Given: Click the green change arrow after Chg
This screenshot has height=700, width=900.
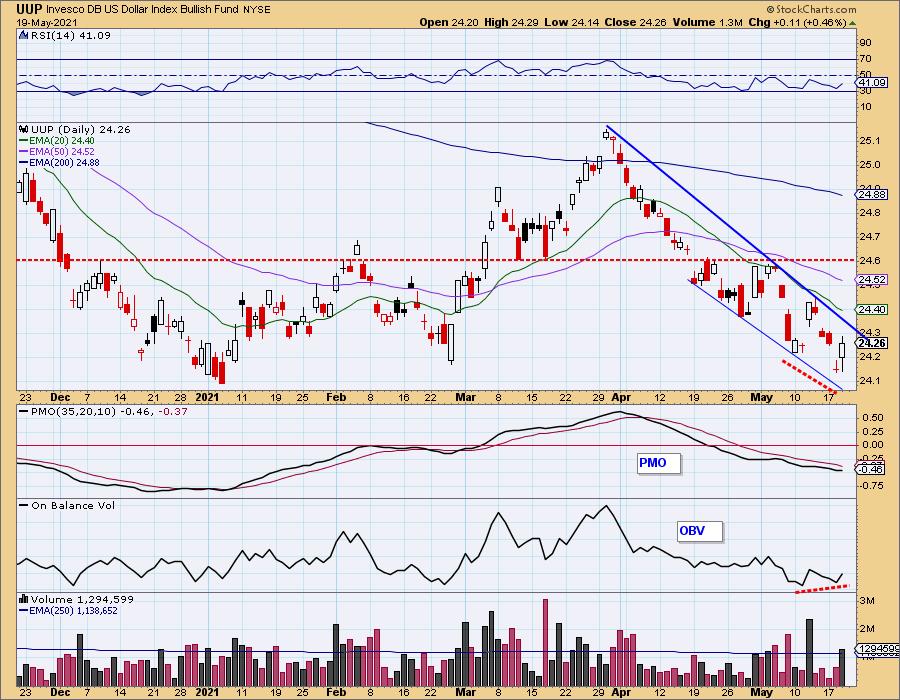Looking at the screenshot, I should [852, 23].
